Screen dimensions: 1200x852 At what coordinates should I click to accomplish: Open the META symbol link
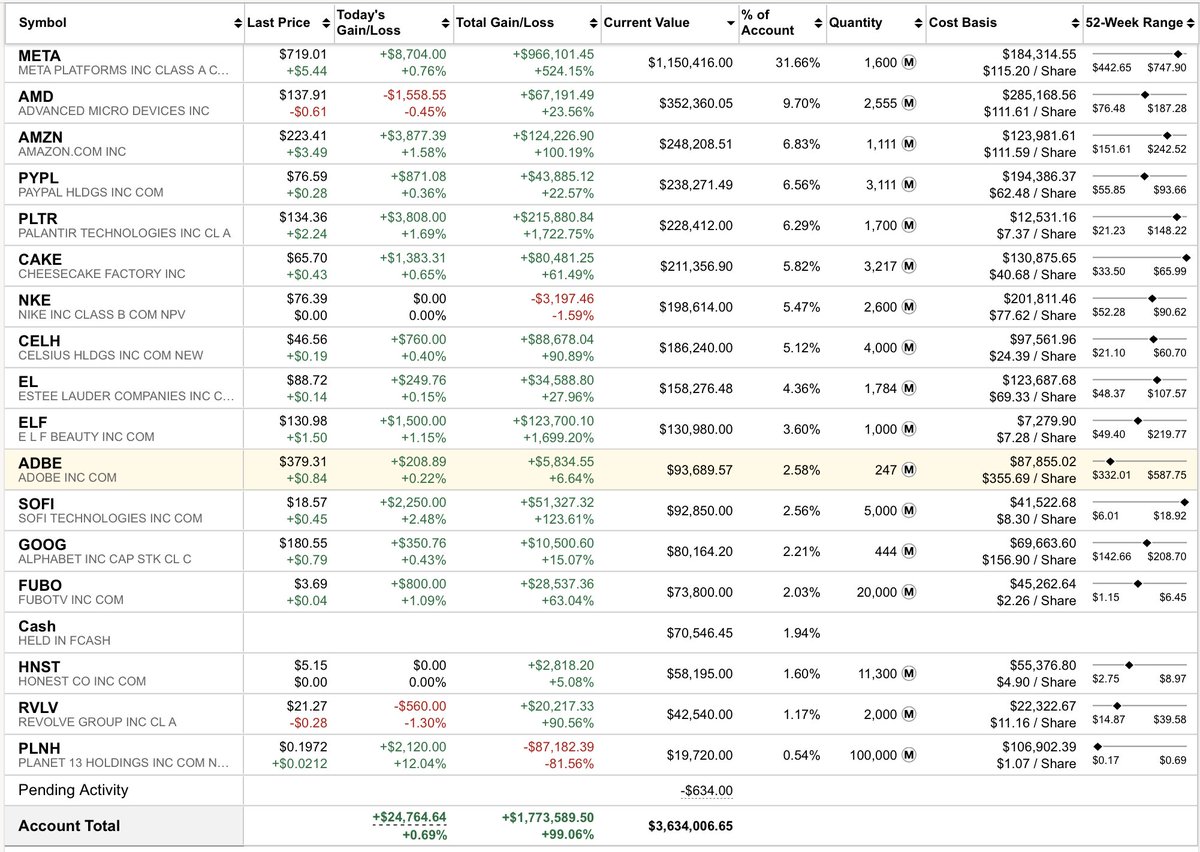pyautogui.click(x=40, y=55)
